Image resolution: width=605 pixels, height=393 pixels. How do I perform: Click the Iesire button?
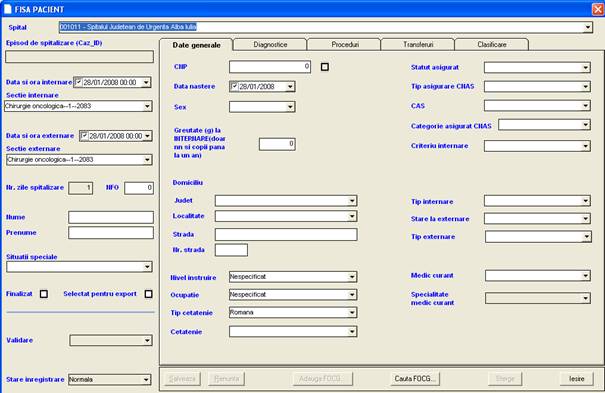pyautogui.click(x=576, y=379)
